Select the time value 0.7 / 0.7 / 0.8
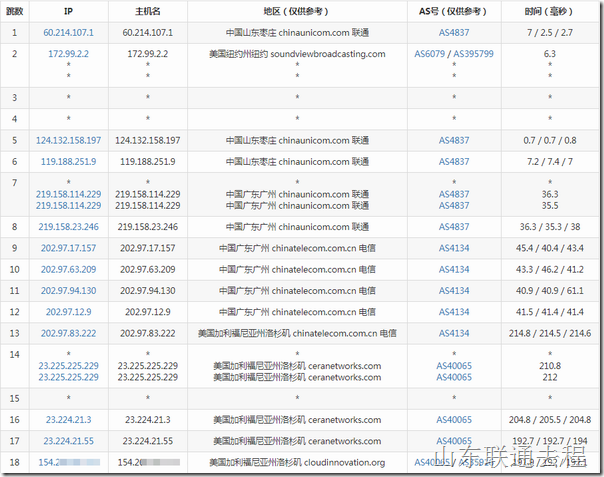Viewport: 604px width, 477px height. pos(550,141)
